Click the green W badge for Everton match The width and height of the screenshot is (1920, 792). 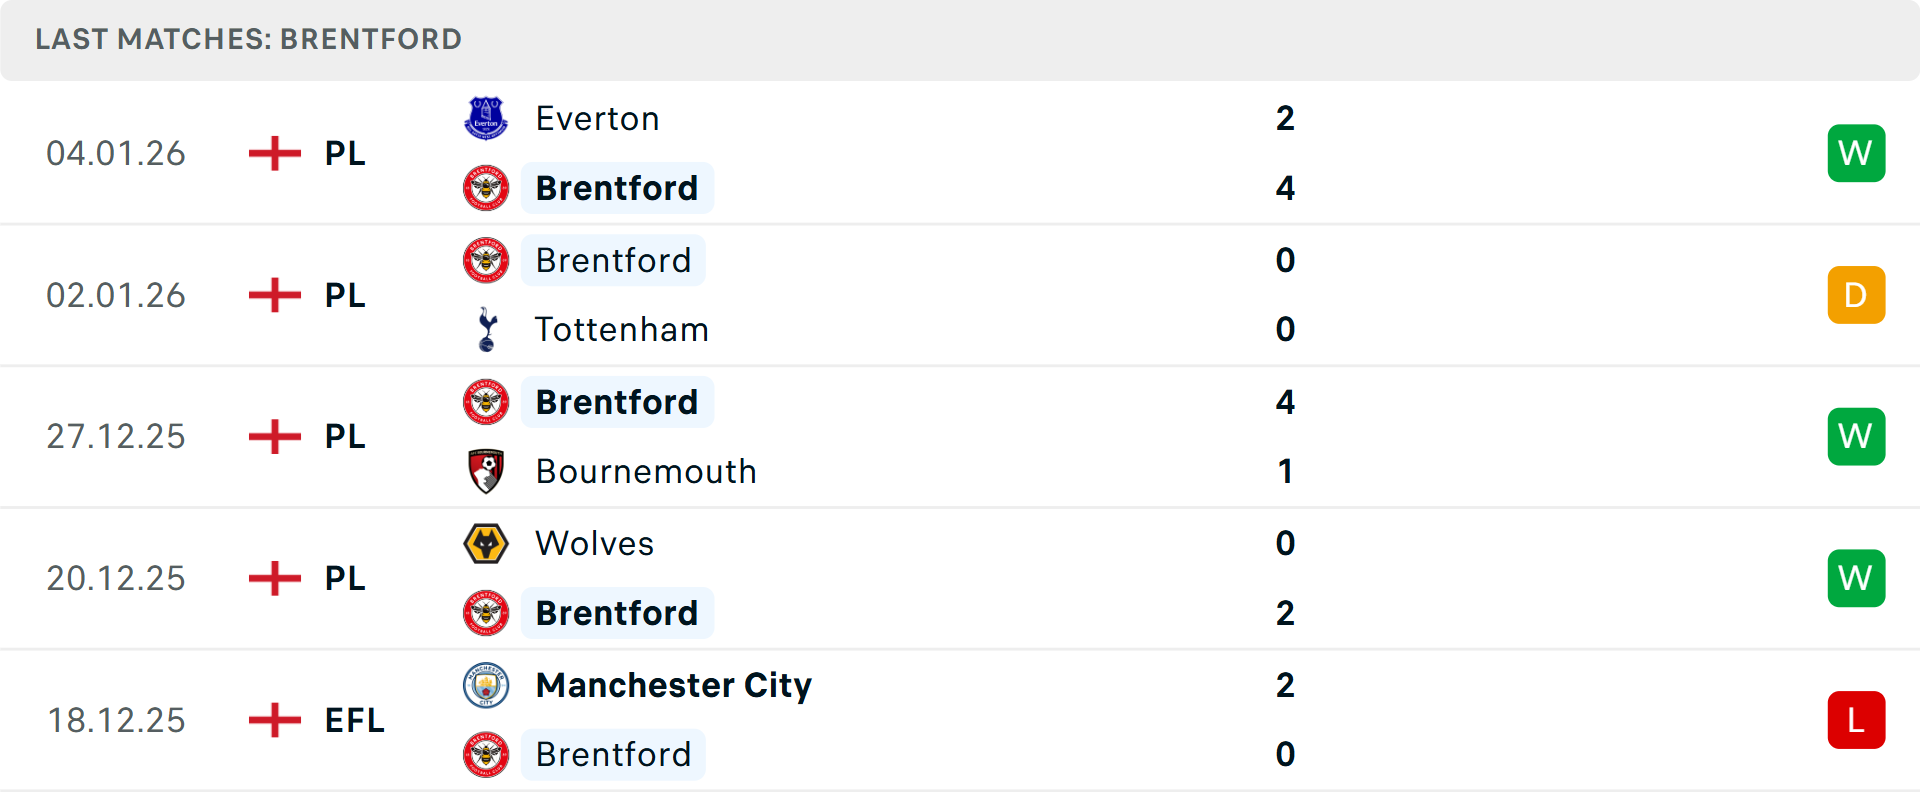click(1856, 153)
